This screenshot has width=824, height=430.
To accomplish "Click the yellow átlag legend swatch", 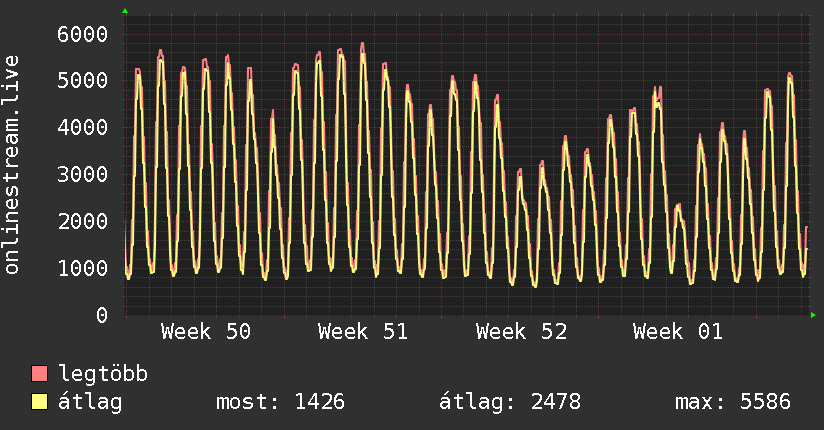I will tap(40, 403).
